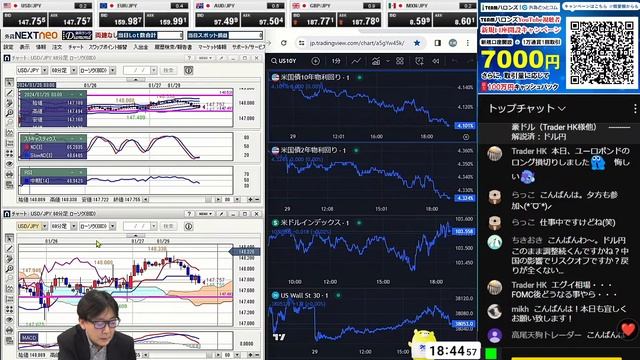The width and height of the screenshot is (640, 360).
Task: Open the チャート menu
Action: [x=76, y=47]
